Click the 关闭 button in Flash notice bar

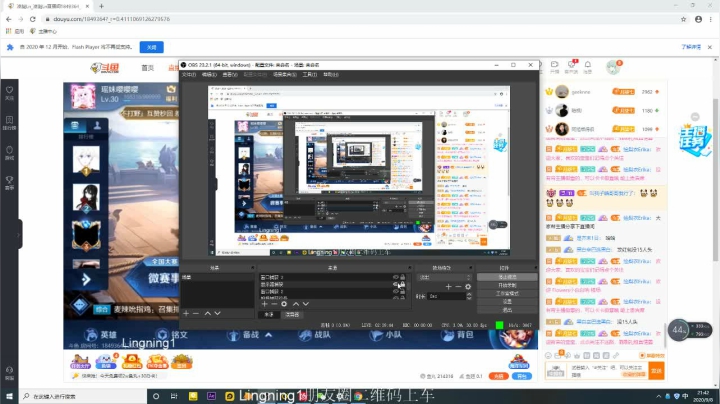coord(152,47)
